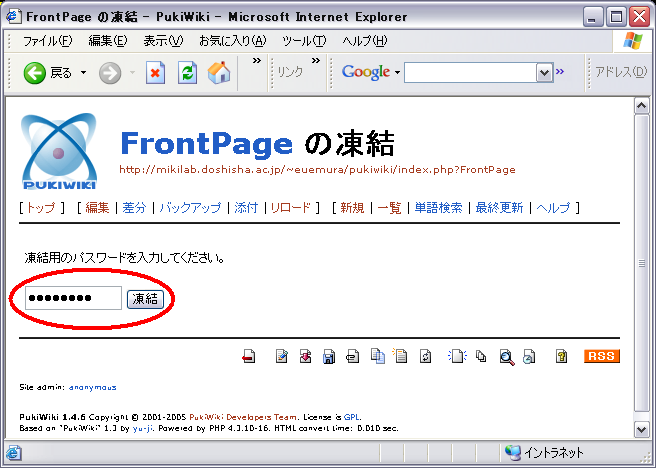The height and width of the screenshot is (468, 656).
Task: Open the Back button history dropdown arrow
Action: [84, 73]
